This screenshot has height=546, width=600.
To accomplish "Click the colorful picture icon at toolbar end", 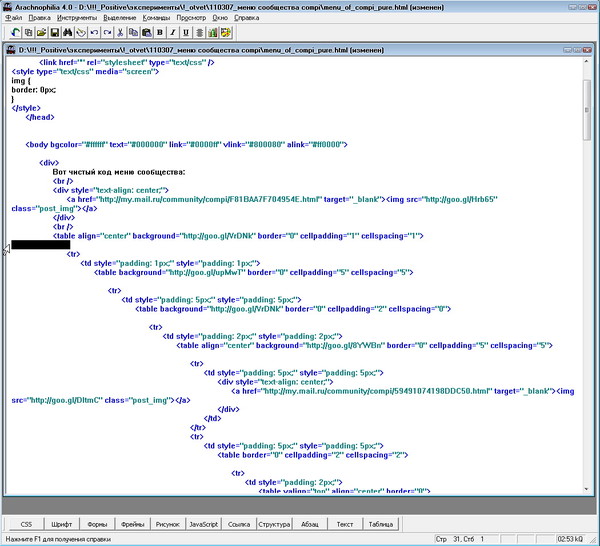I will 226,33.
